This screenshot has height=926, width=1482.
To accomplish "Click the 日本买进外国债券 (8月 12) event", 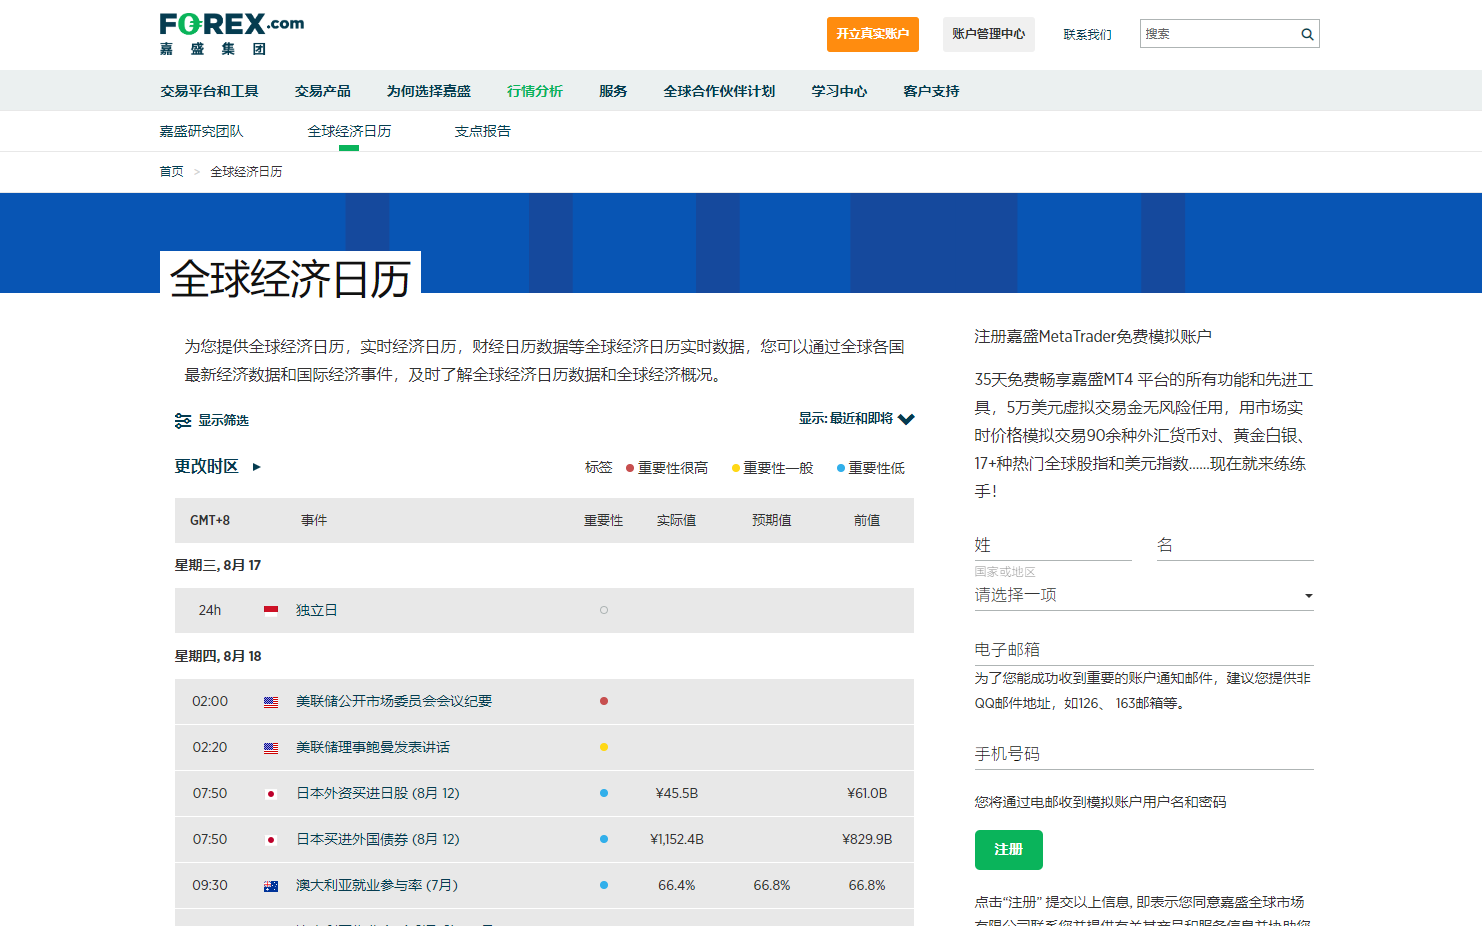I will pos(378,840).
